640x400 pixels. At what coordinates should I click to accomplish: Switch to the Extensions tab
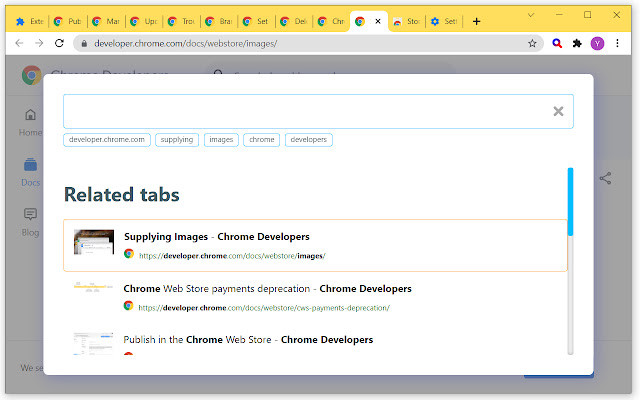point(29,21)
